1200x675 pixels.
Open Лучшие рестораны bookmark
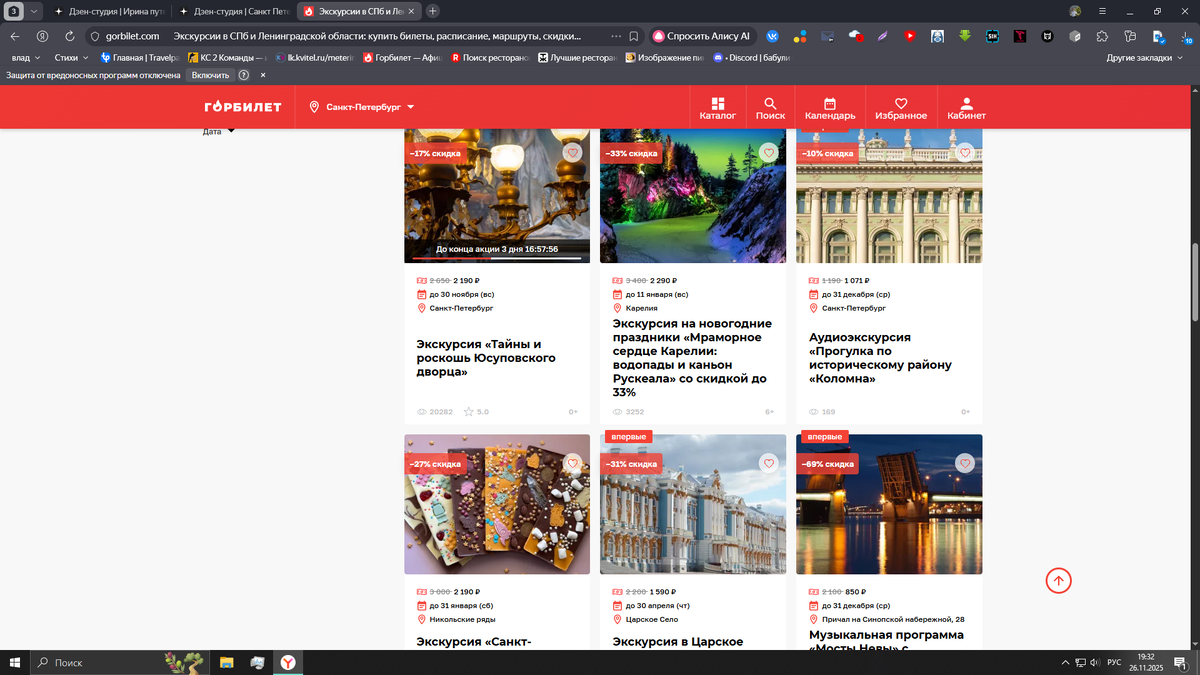click(577, 58)
